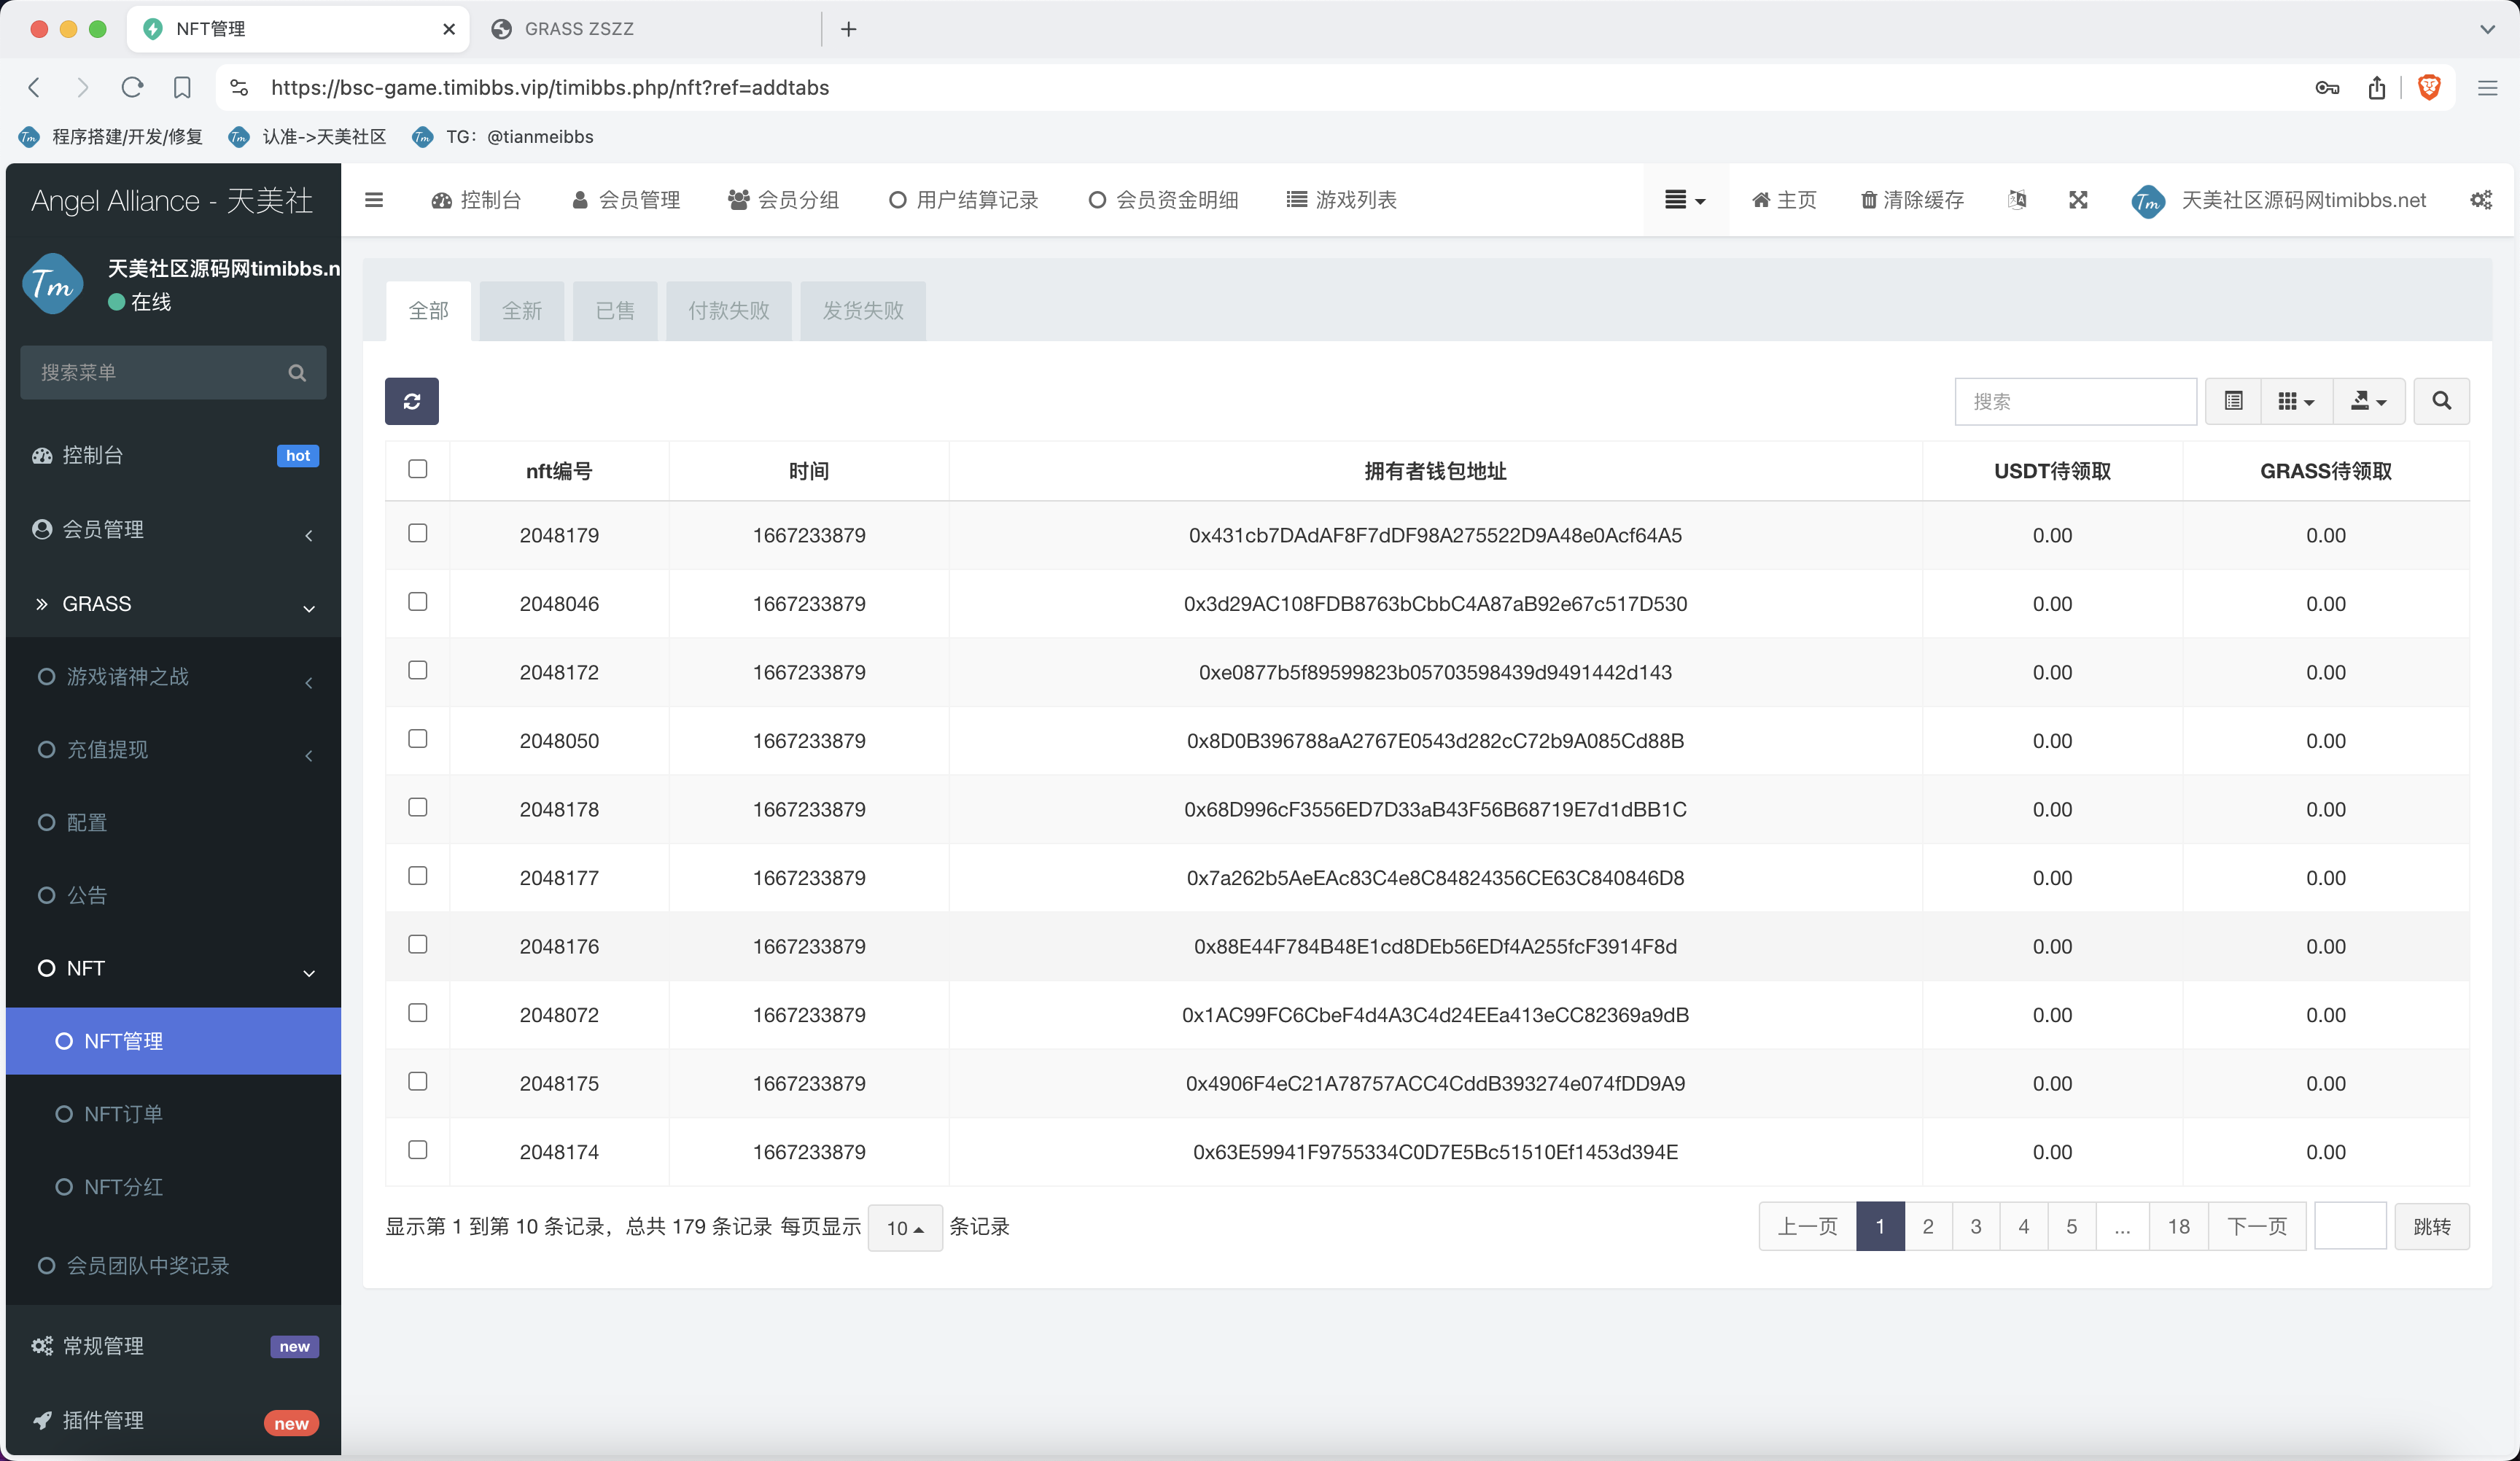Check the row for nft 2048172
Image resolution: width=2520 pixels, height=1461 pixels.
point(418,670)
